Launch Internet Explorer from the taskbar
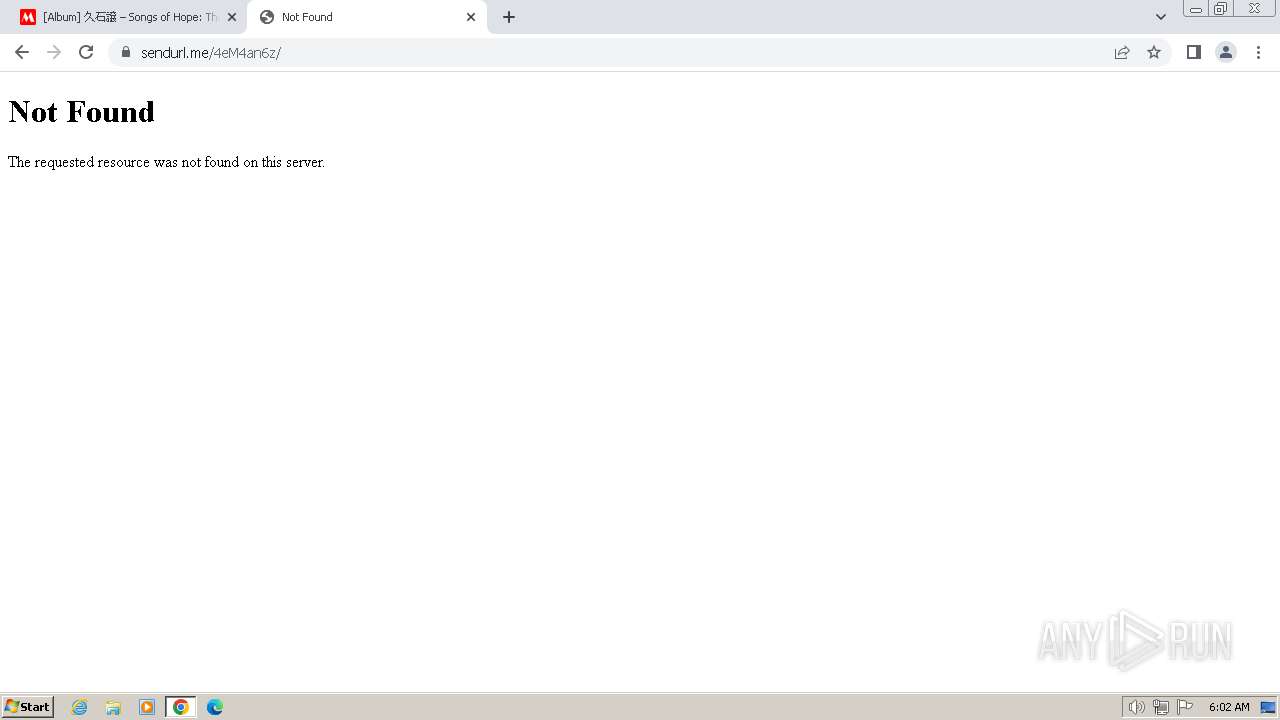The width and height of the screenshot is (1280, 720). (80, 707)
